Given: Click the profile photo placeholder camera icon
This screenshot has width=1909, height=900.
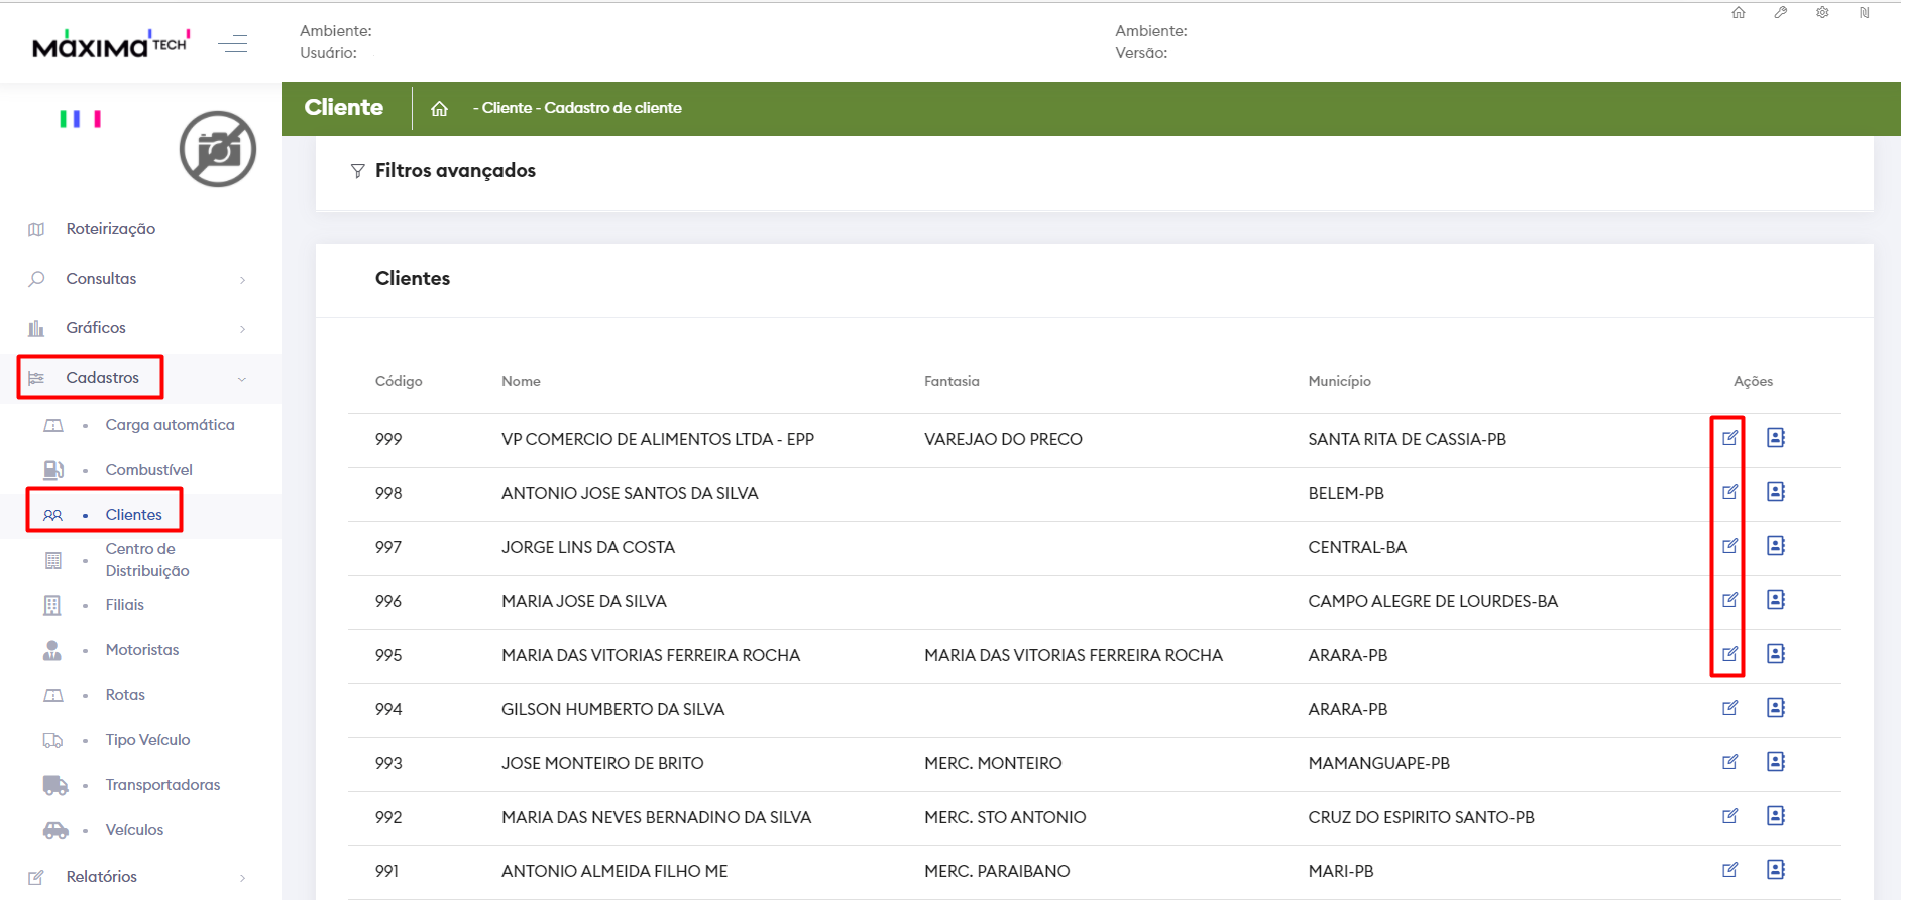Looking at the screenshot, I should pos(217,149).
